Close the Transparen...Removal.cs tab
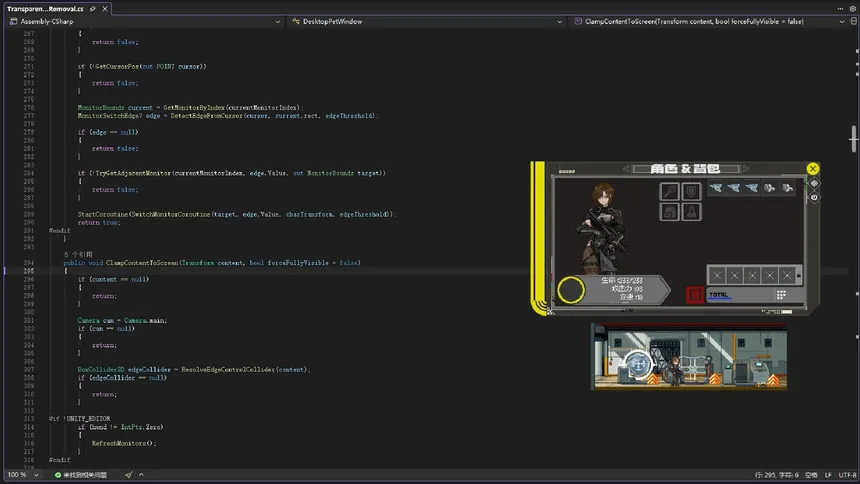Screen dimensions: 860x484 [x=105, y=9]
